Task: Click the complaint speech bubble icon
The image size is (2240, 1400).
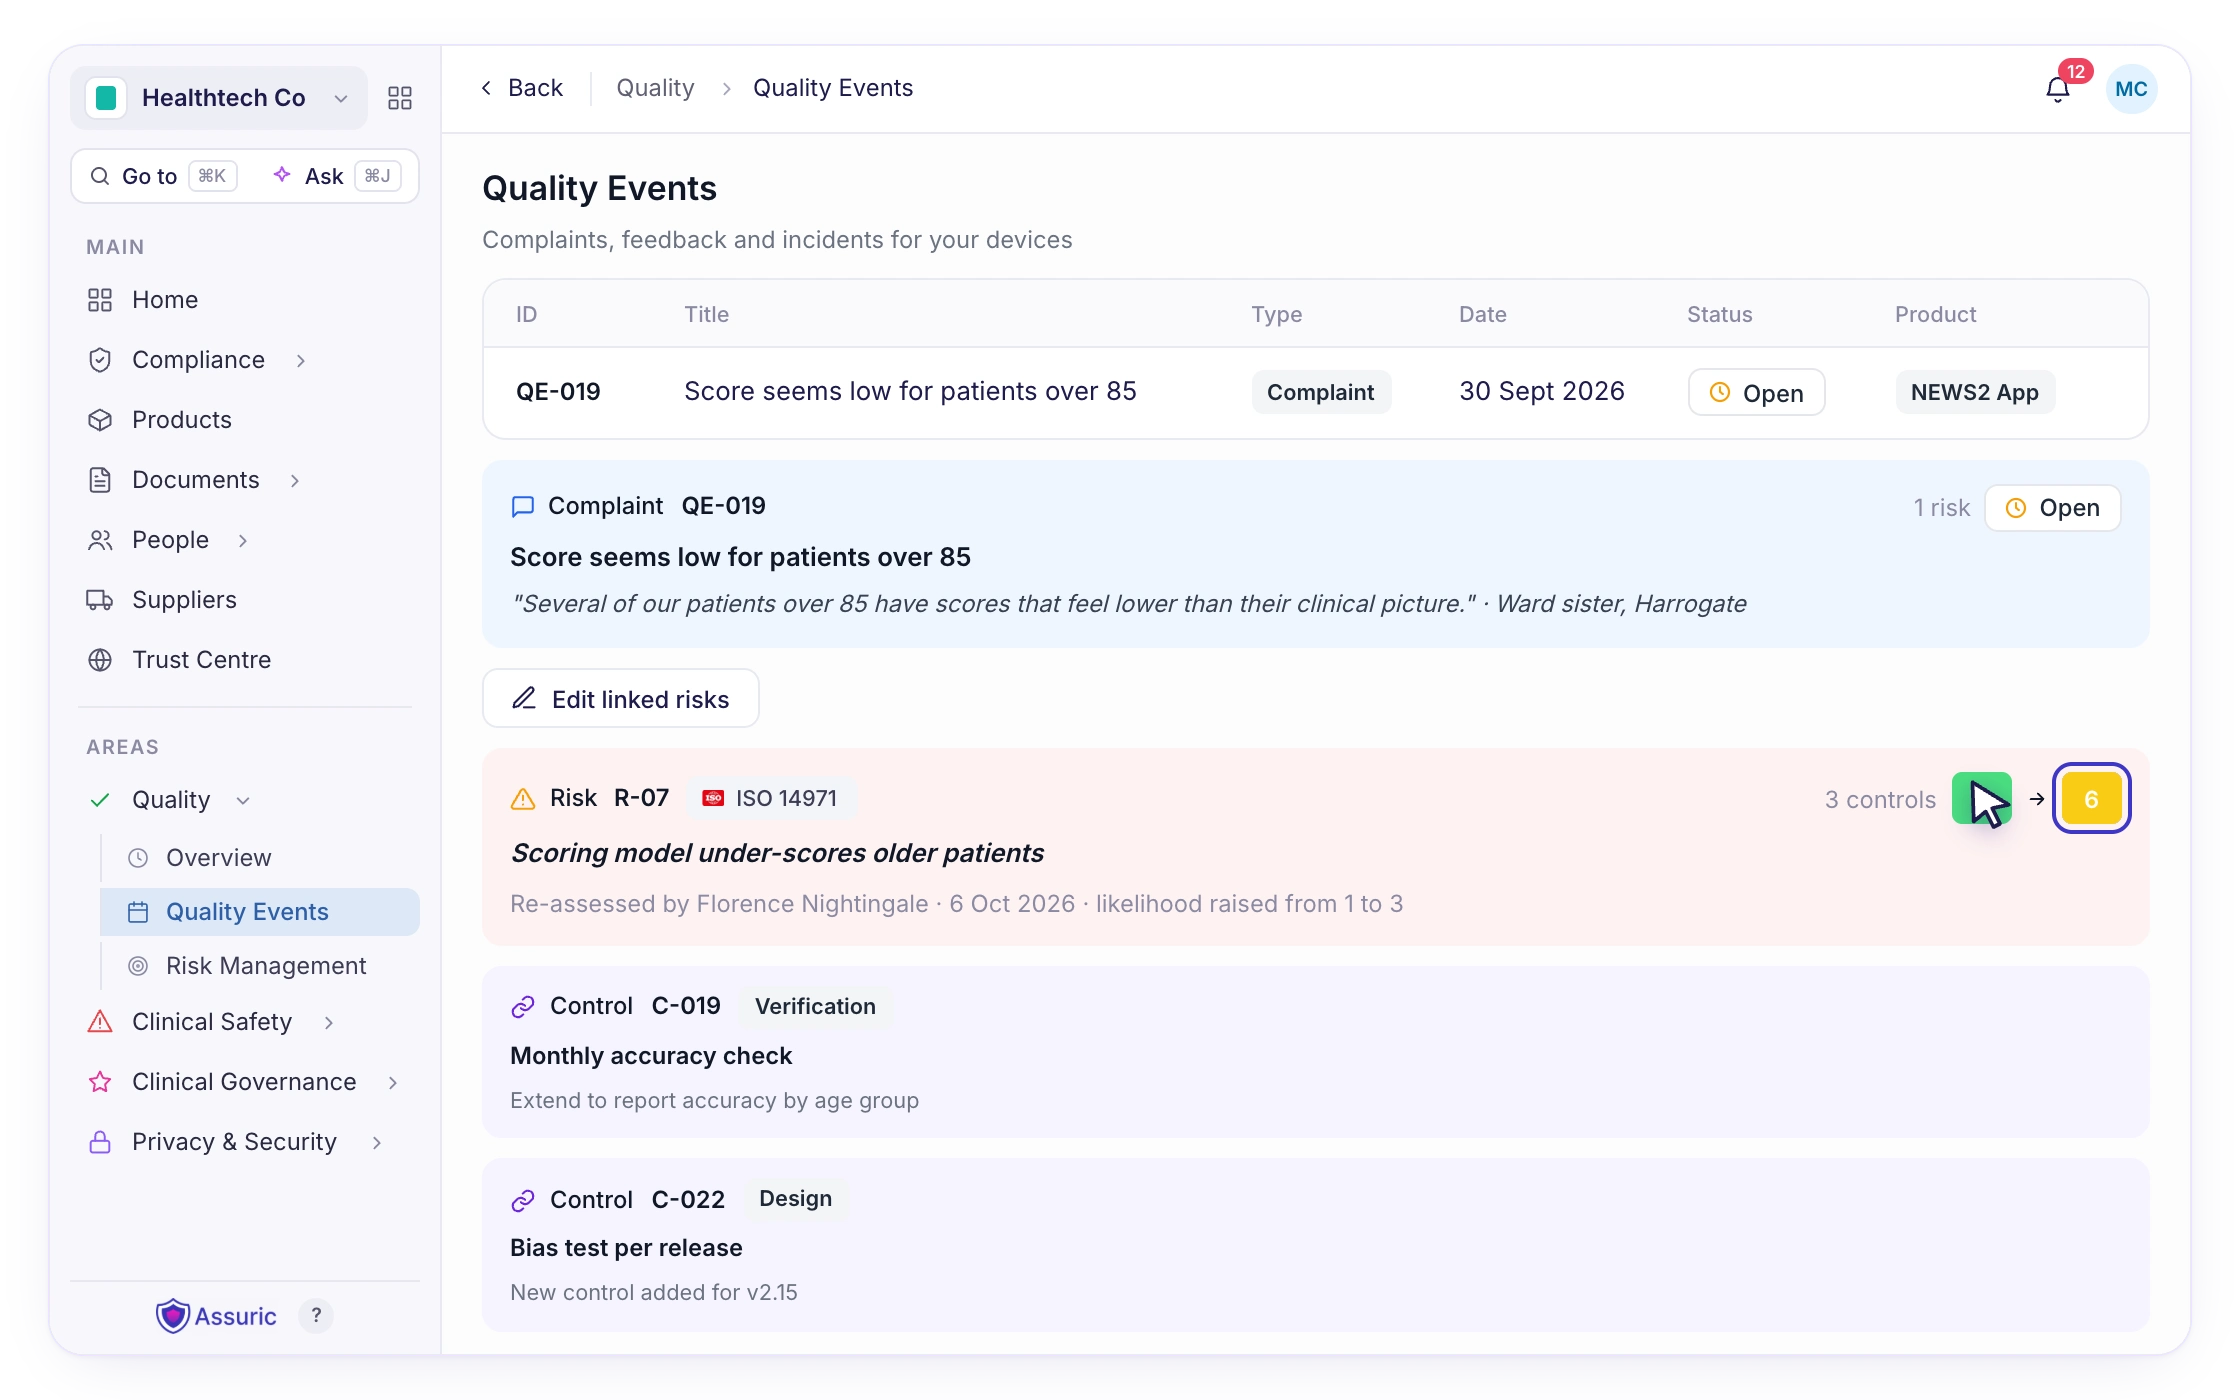Action: pos(523,507)
